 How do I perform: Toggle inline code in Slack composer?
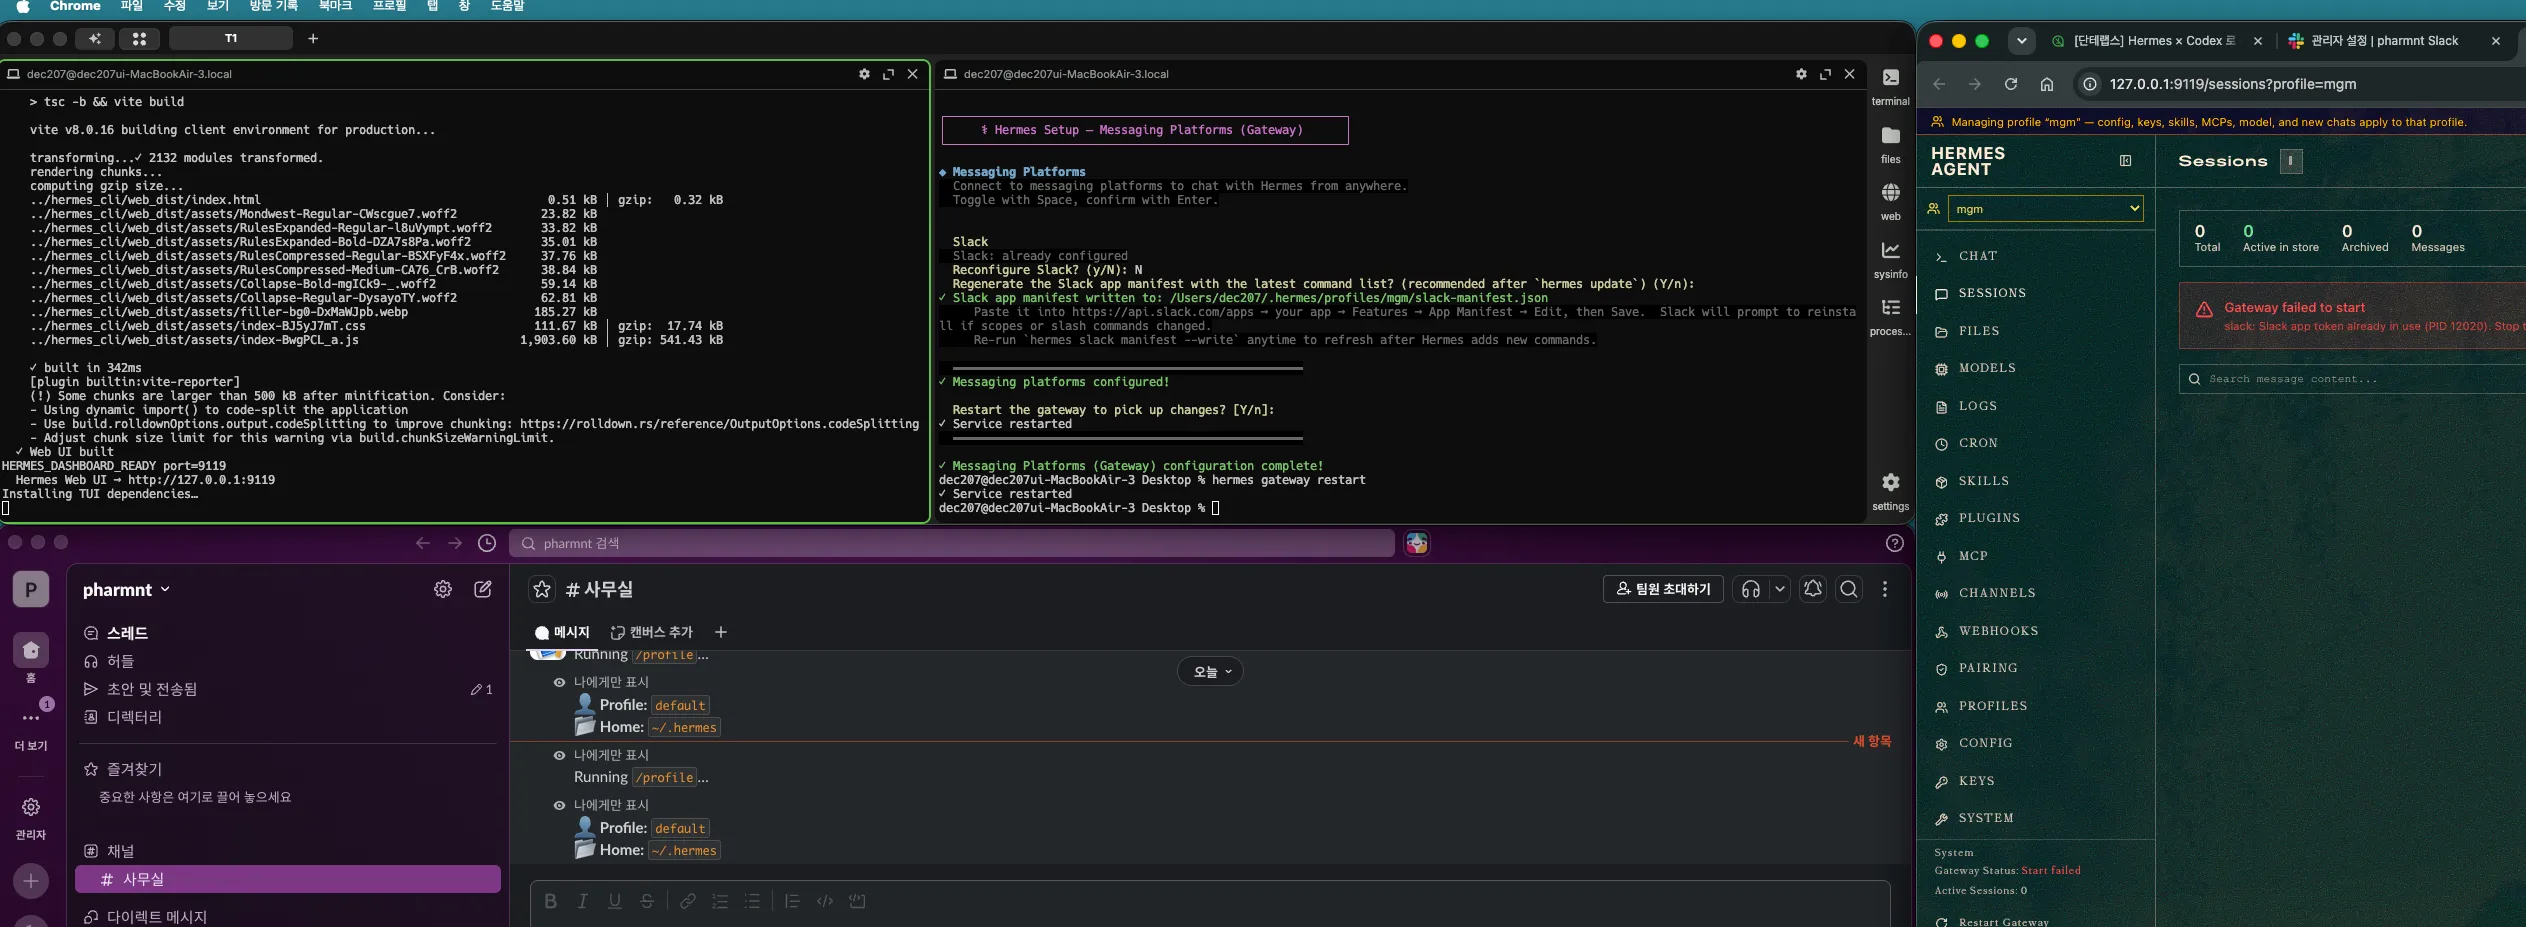pyautogui.click(x=825, y=901)
